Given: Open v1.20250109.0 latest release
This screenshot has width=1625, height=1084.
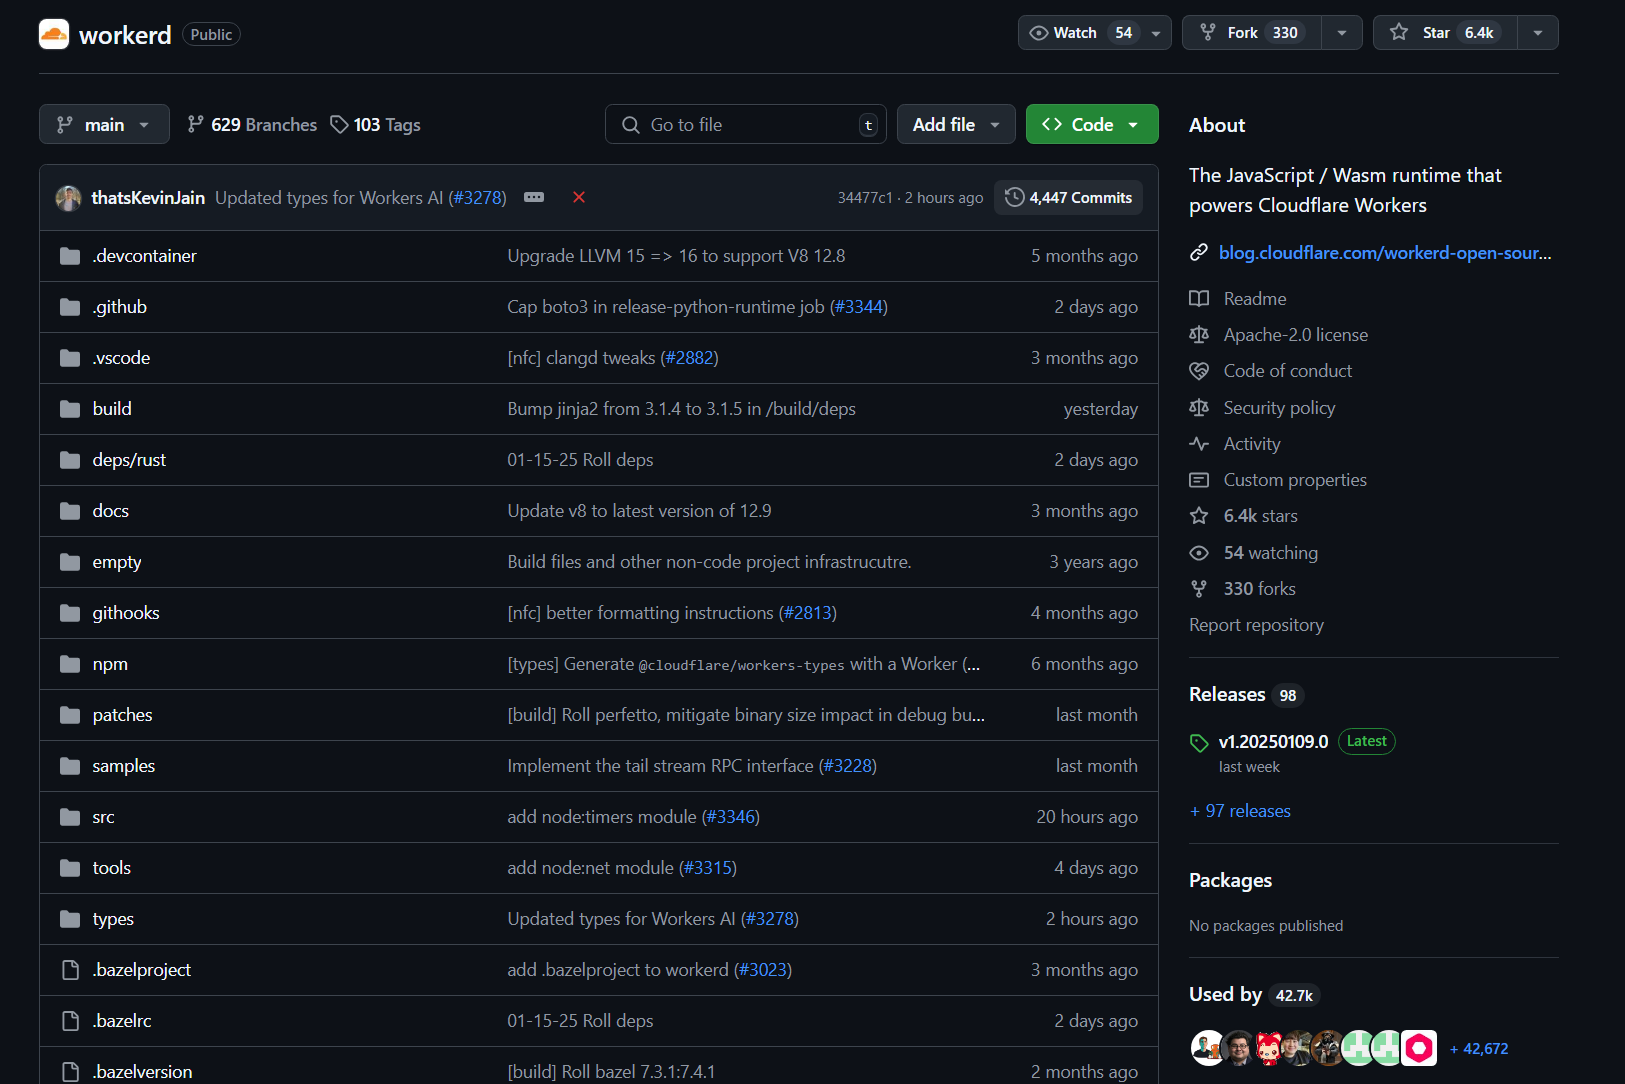Looking at the screenshot, I should click(x=1273, y=742).
